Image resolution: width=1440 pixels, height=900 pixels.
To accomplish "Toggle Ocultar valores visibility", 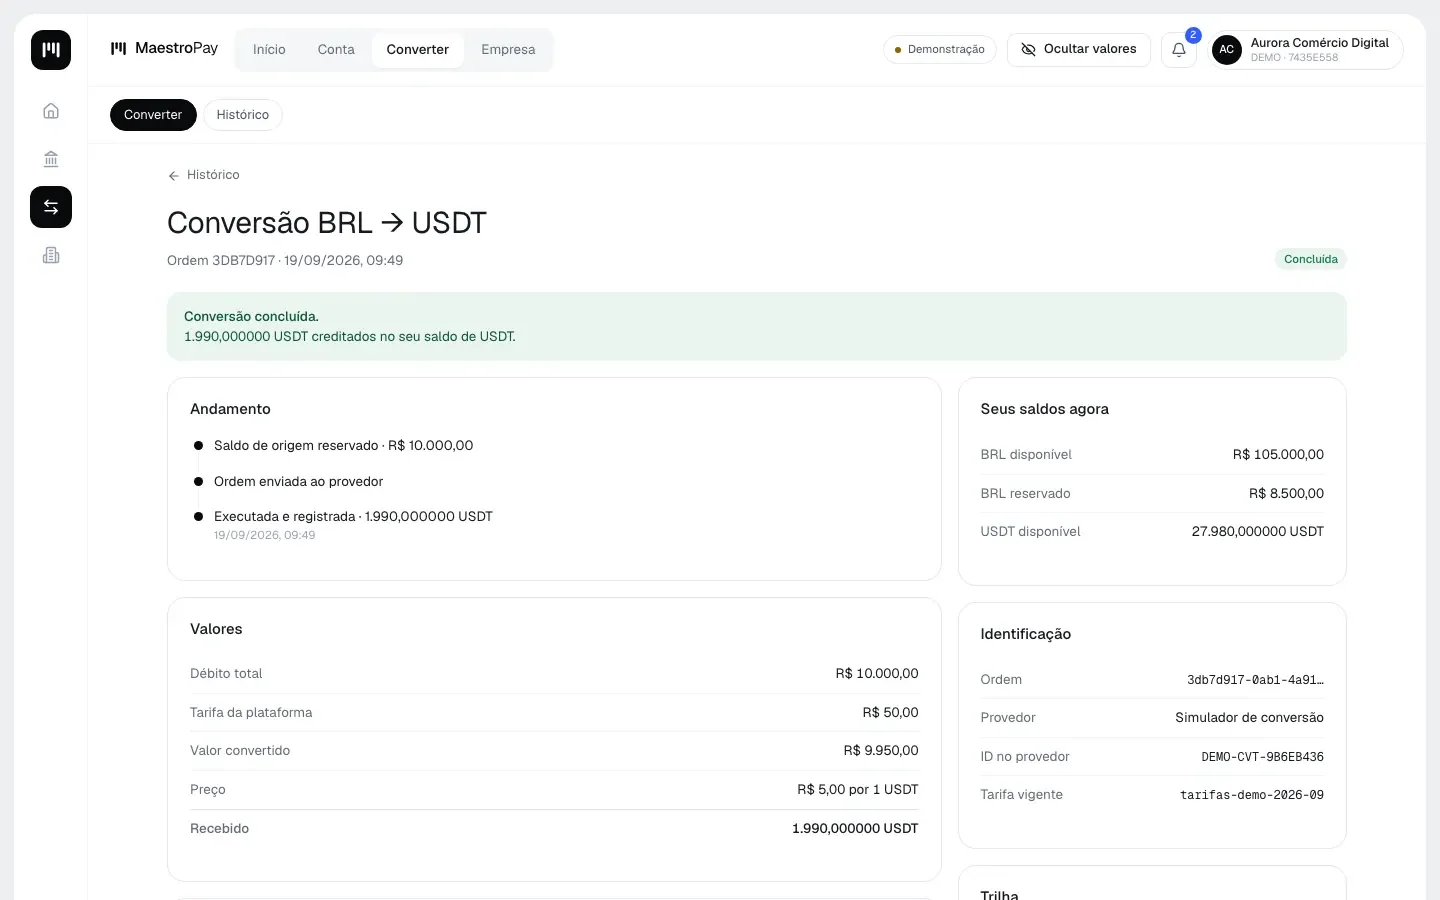I will click(1079, 49).
